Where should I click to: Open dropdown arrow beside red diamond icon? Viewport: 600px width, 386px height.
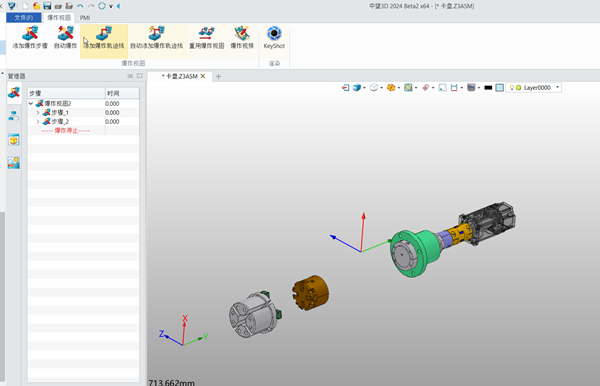(x=433, y=88)
